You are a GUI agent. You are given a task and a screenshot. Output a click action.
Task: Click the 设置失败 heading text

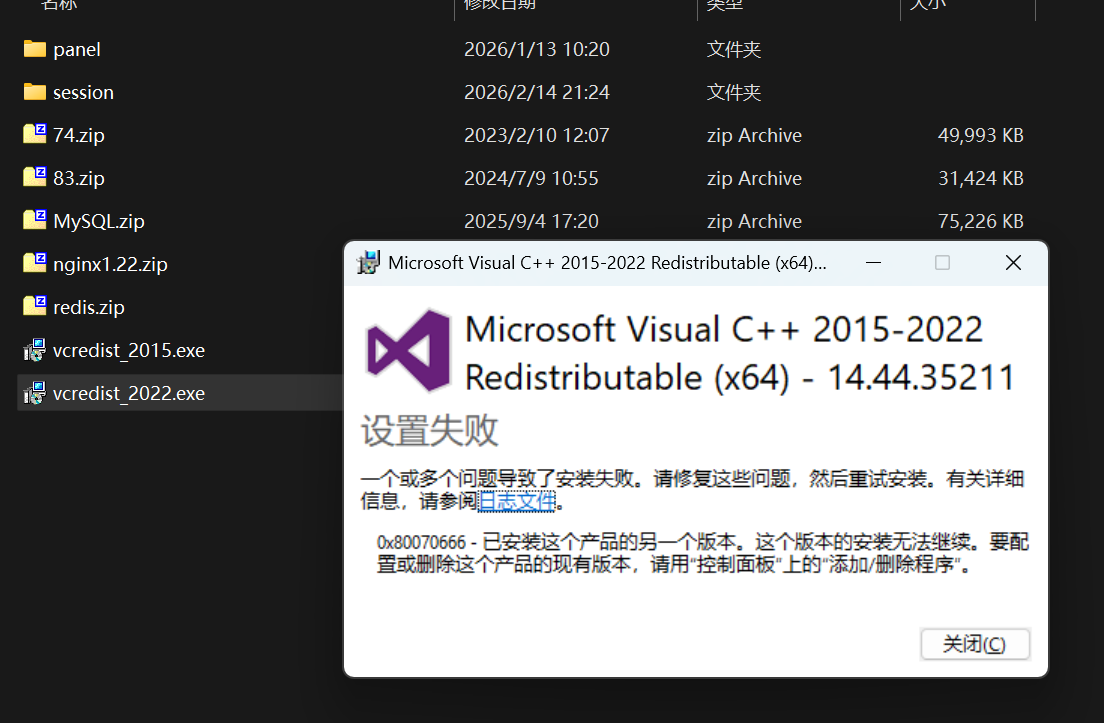click(x=429, y=430)
